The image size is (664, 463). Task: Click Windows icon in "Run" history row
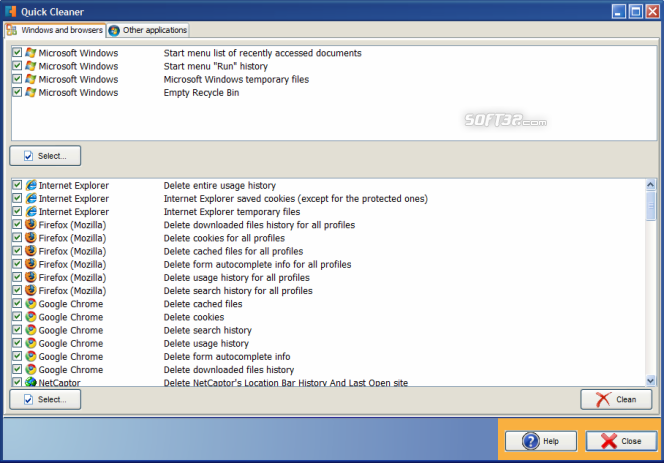30,66
